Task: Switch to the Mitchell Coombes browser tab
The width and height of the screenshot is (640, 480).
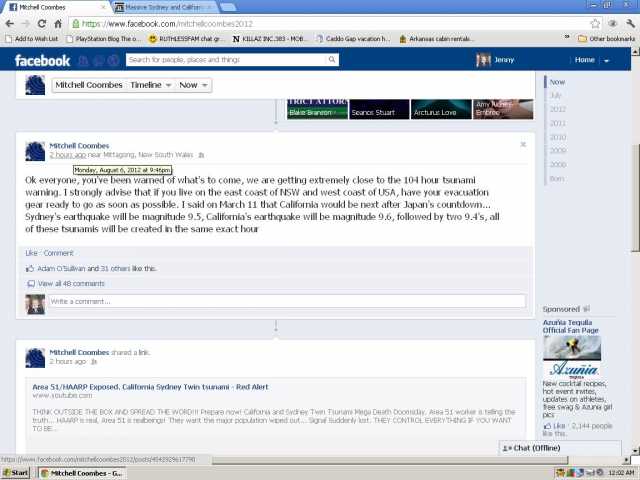Action: pyautogui.click(x=56, y=7)
